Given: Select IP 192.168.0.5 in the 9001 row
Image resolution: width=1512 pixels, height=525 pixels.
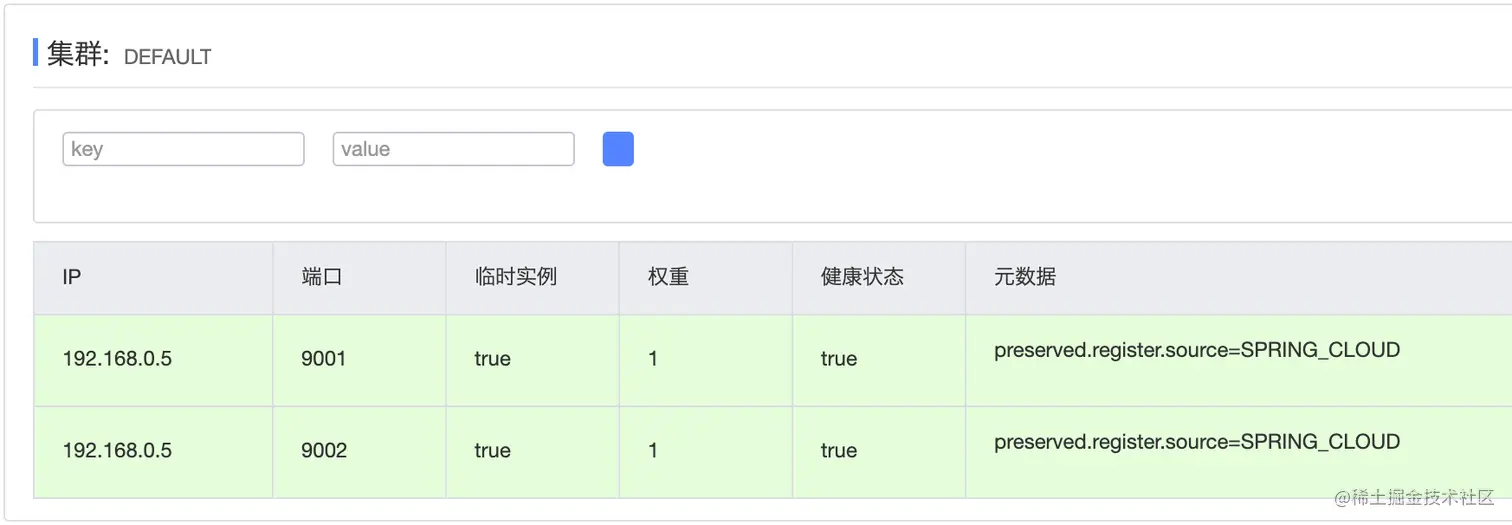Looking at the screenshot, I should point(117,358).
